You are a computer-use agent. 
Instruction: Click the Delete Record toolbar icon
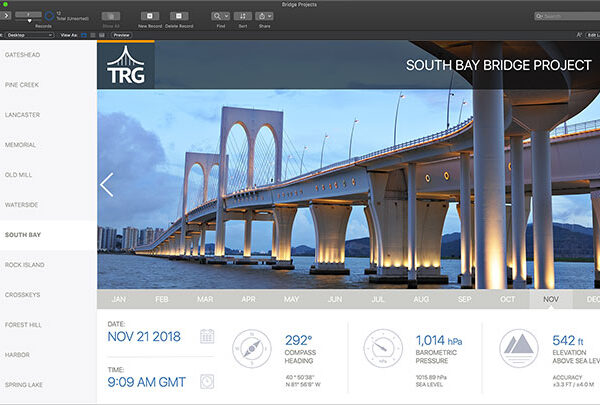tap(180, 16)
